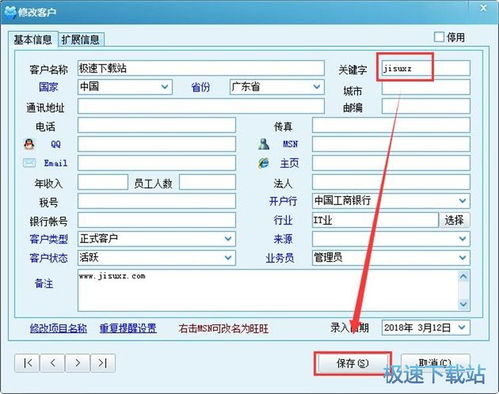499x394 pixels.
Task: Focus the Email input field
Action: 157,163
